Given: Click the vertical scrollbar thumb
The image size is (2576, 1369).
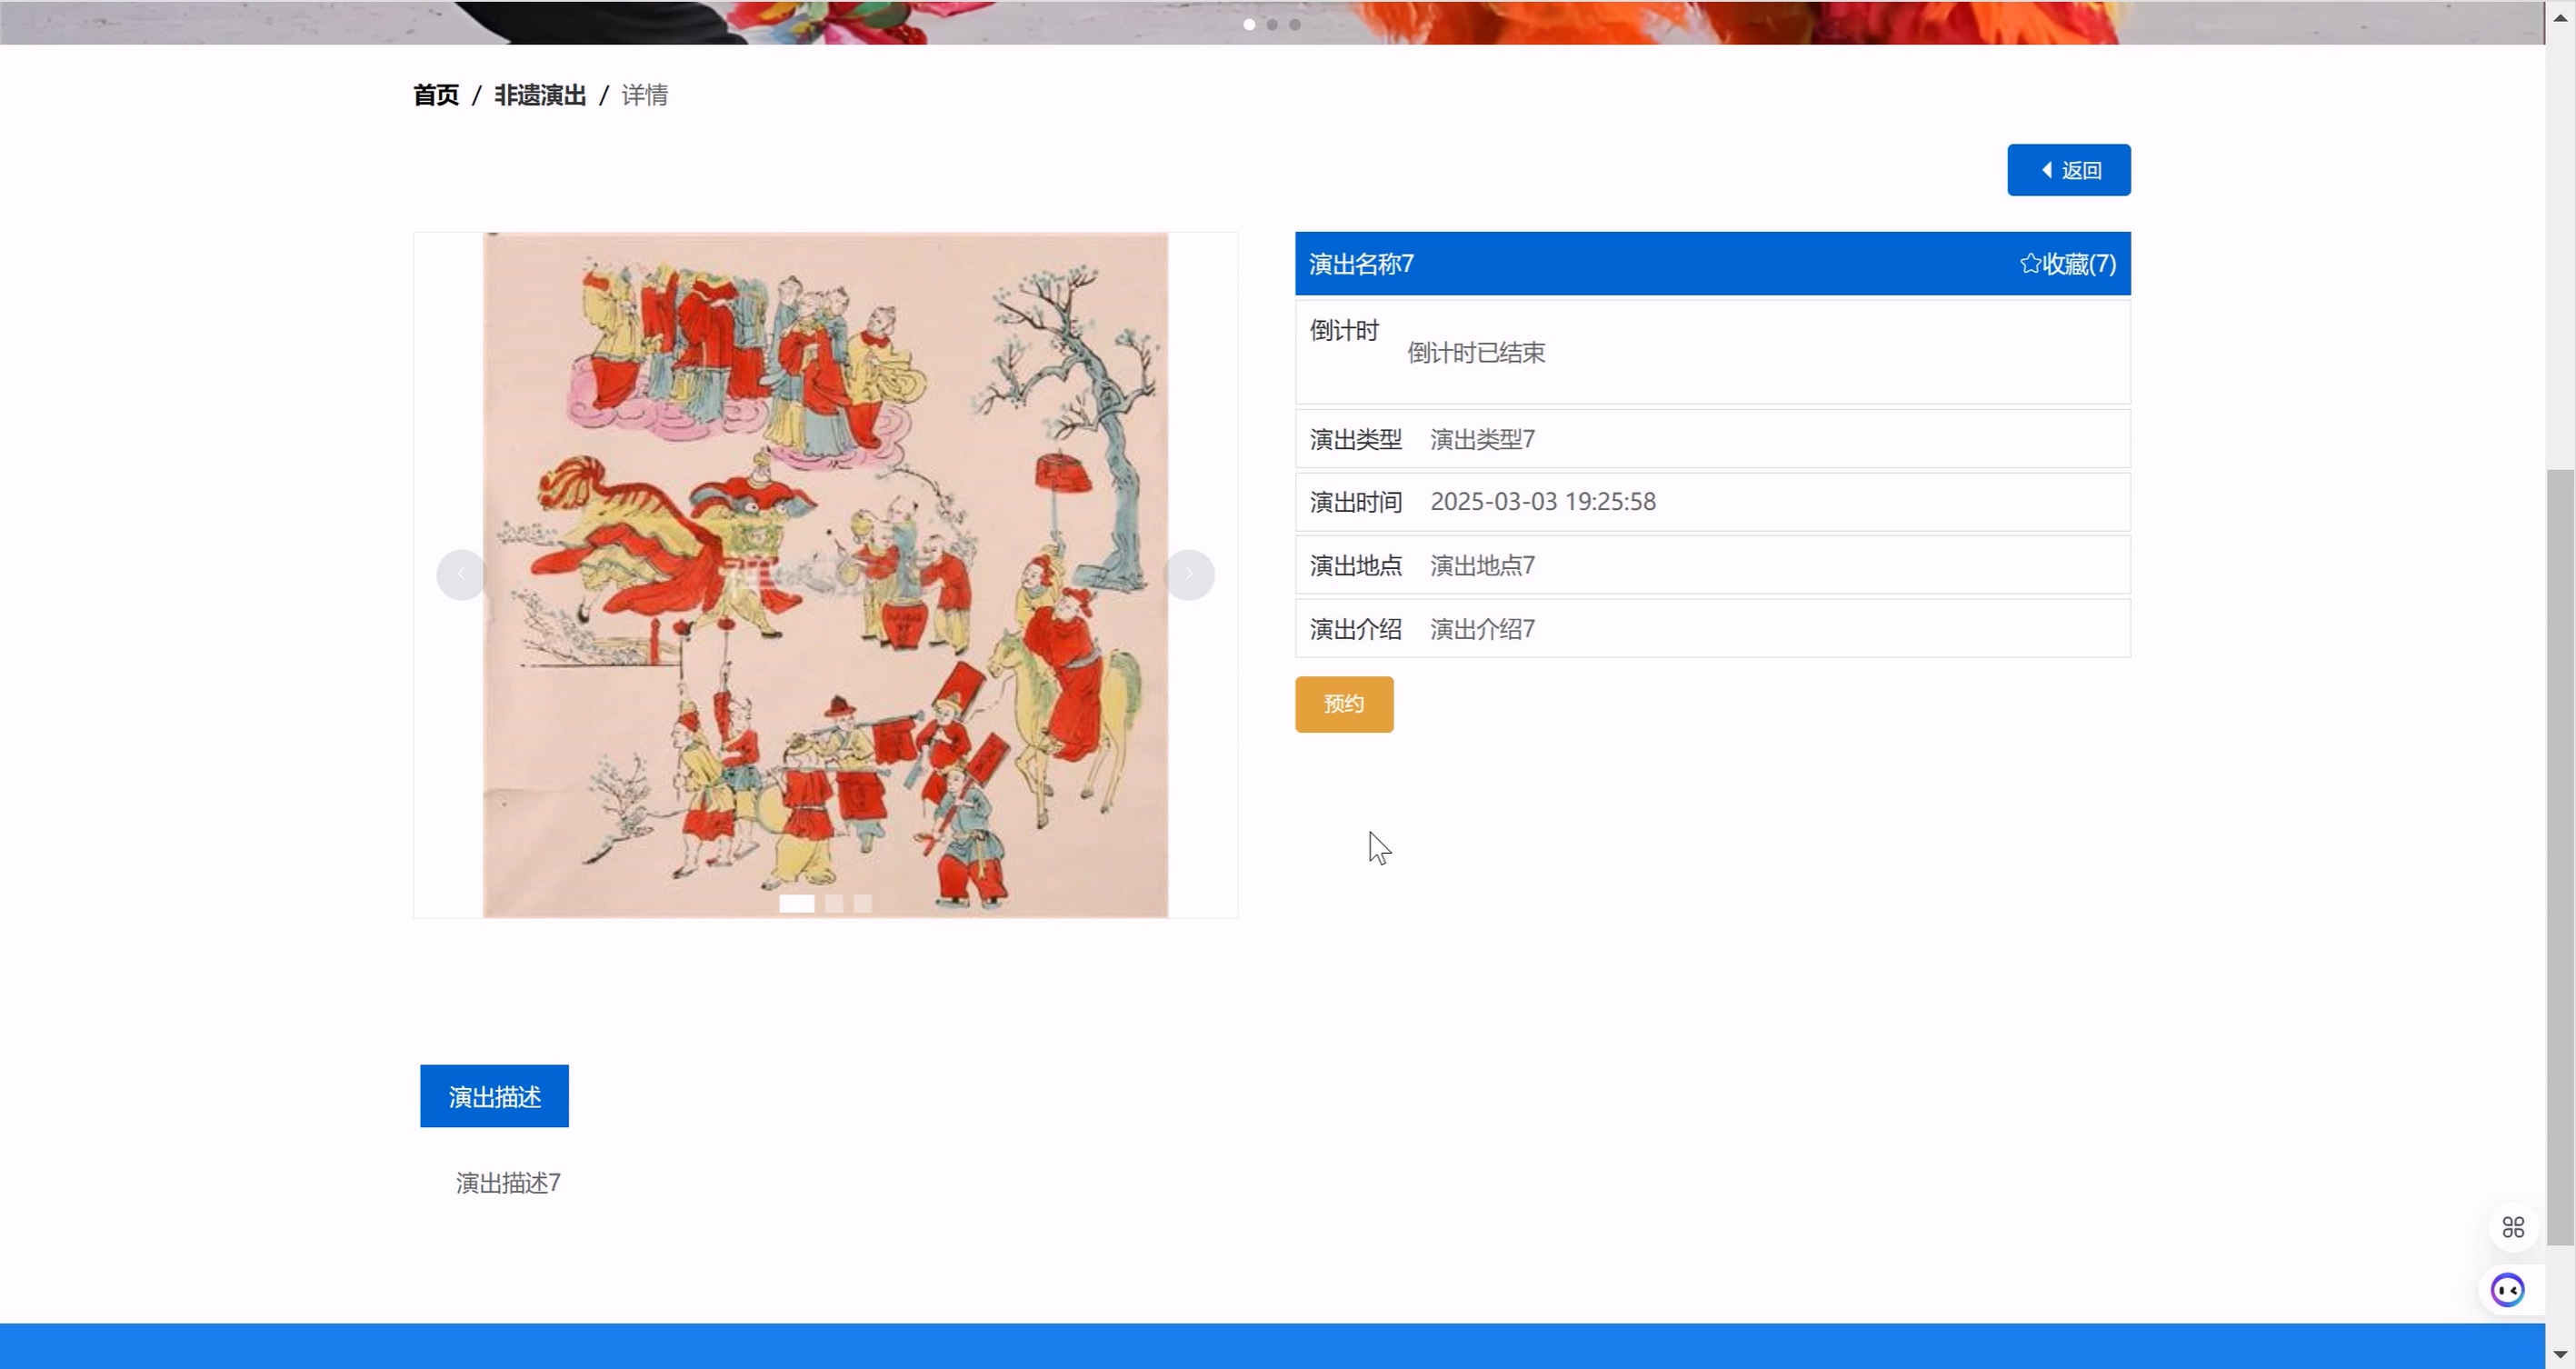Looking at the screenshot, I should [x=2560, y=855].
